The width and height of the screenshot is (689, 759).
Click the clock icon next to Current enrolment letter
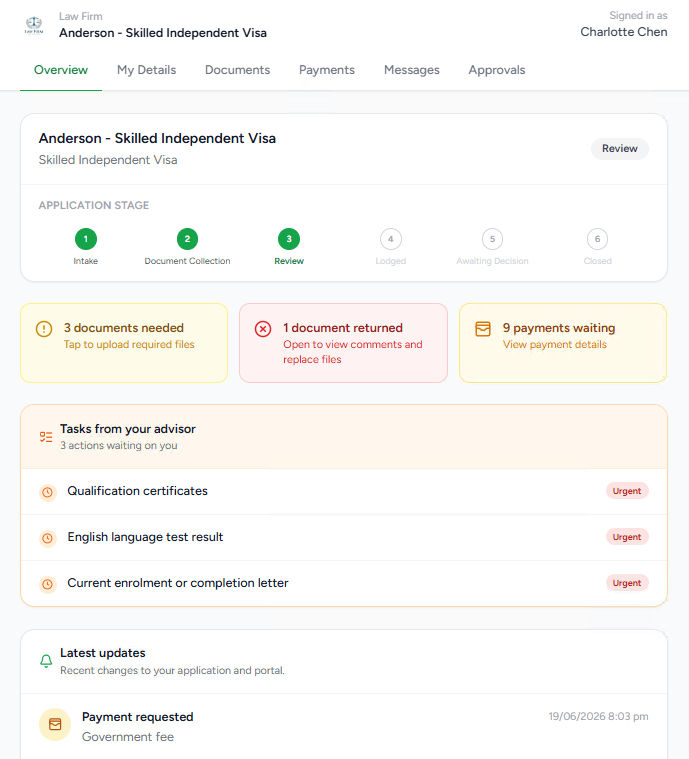47,584
